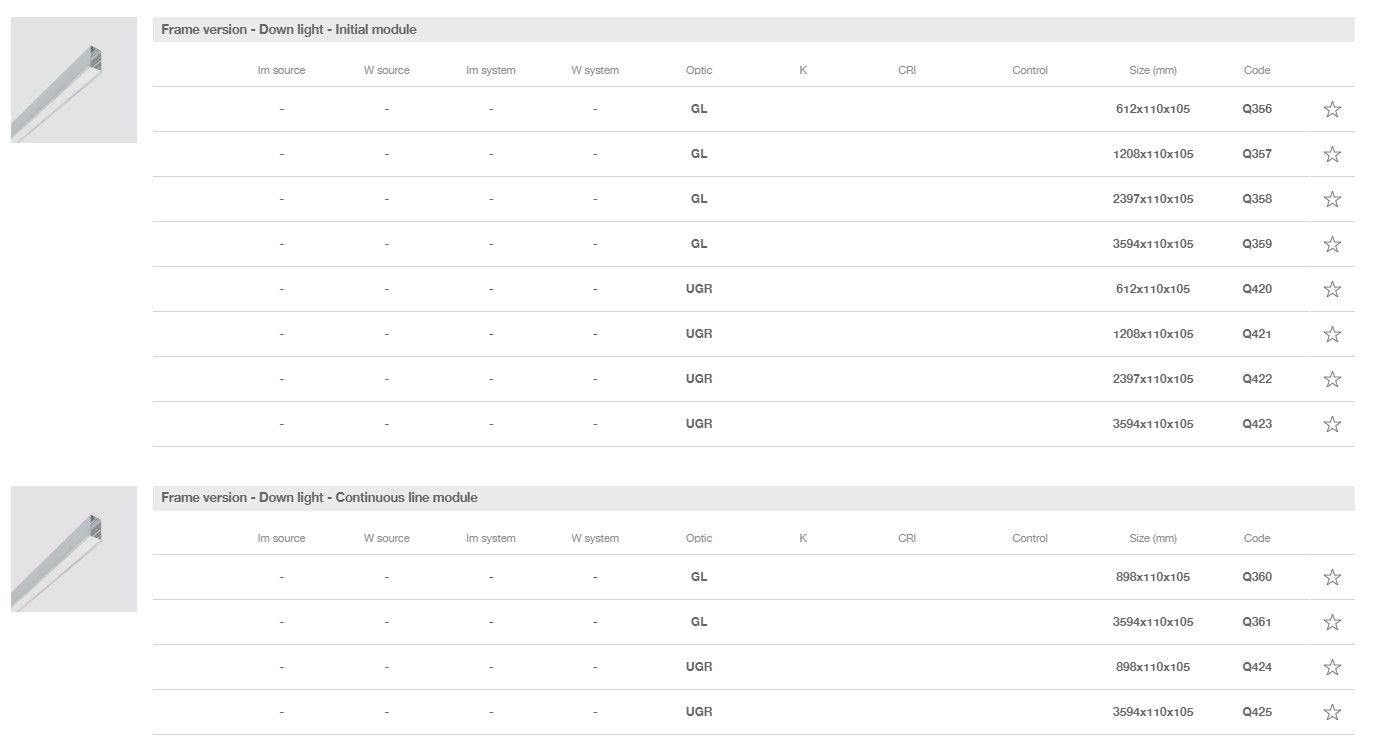Screen dimensions: 1380x750
Task: Star the Q356 product as favorite
Action: [1332, 110]
